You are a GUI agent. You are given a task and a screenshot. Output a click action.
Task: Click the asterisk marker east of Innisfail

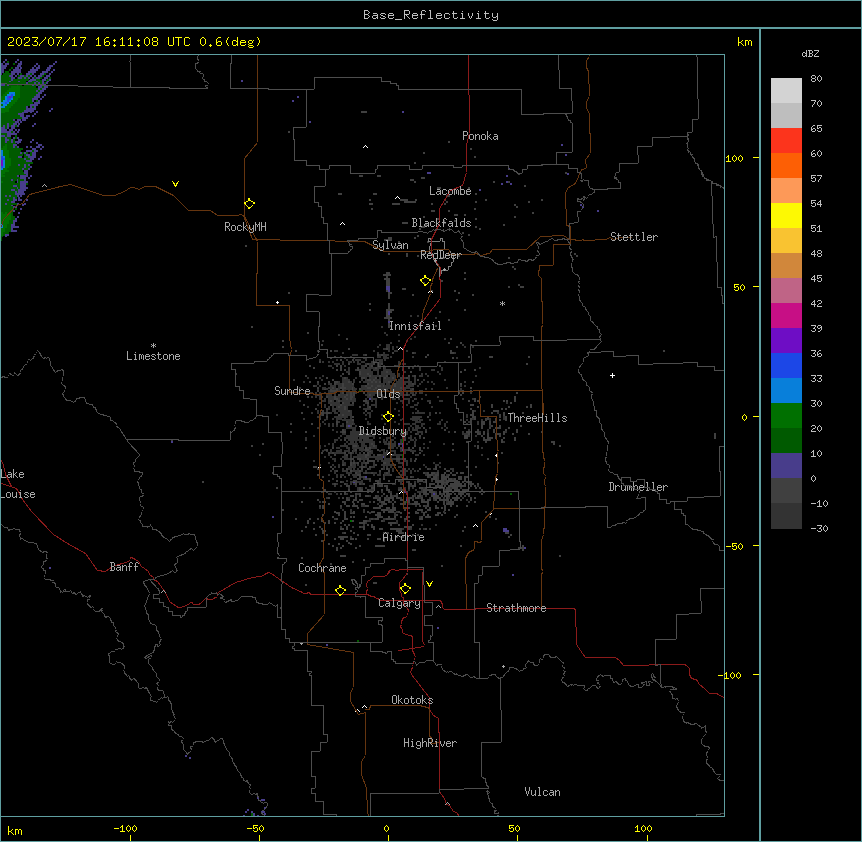point(502,303)
